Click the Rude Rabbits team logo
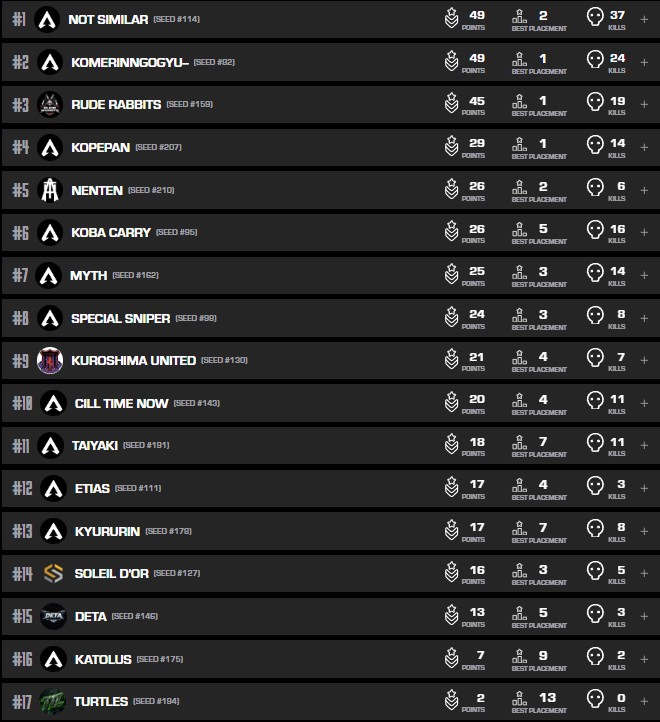Image resolution: width=660 pixels, height=722 pixels. pos(50,104)
